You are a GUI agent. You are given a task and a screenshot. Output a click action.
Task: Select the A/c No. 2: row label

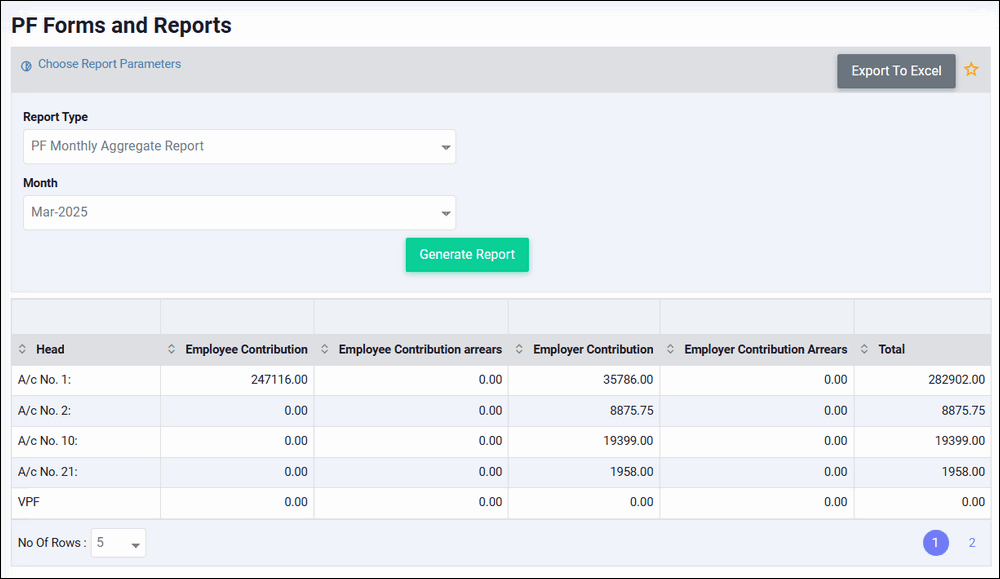pyautogui.click(x=45, y=411)
